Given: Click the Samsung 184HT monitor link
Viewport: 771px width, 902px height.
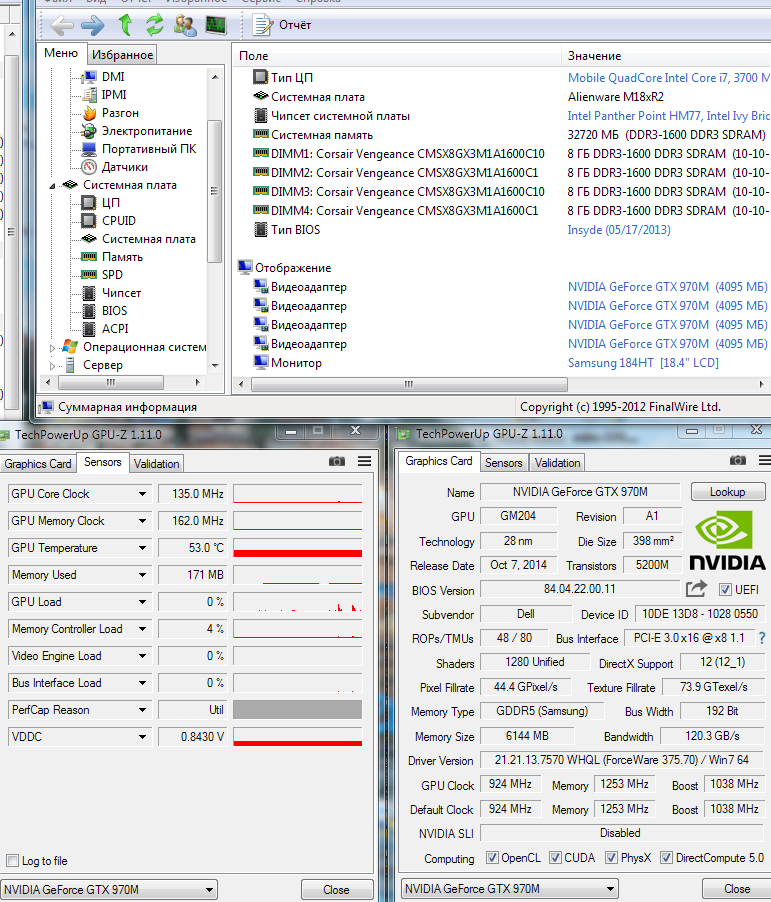Looking at the screenshot, I should [x=643, y=362].
